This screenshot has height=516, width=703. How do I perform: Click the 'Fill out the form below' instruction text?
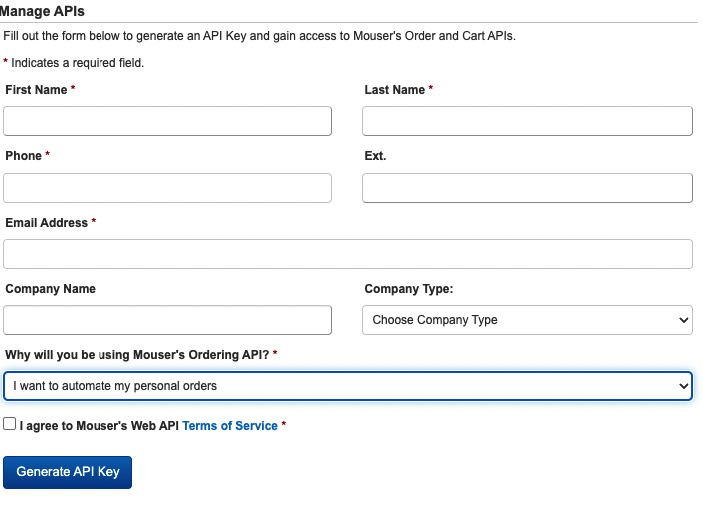pyautogui.click(x=260, y=36)
